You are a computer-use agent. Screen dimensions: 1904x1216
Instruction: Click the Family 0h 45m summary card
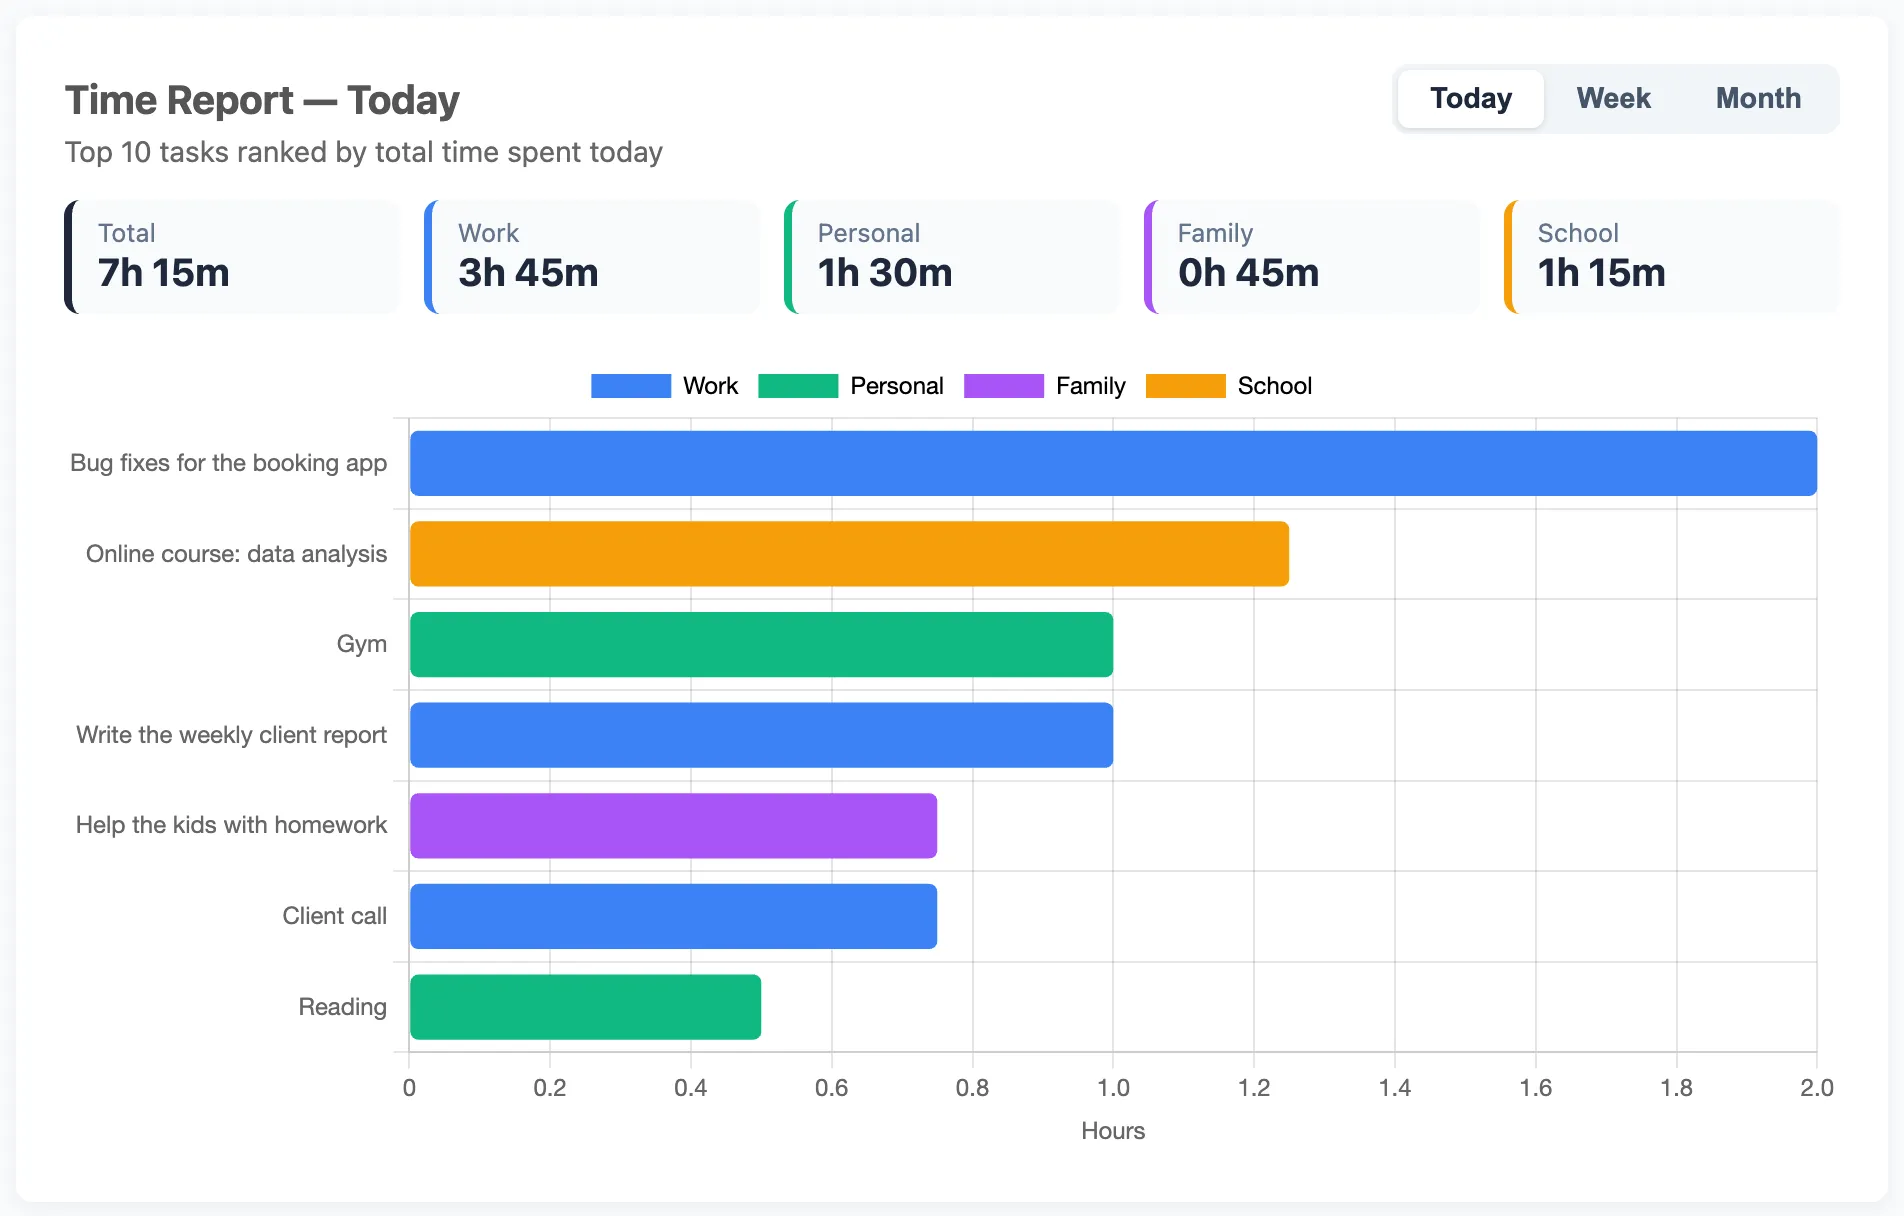pyautogui.click(x=1312, y=257)
